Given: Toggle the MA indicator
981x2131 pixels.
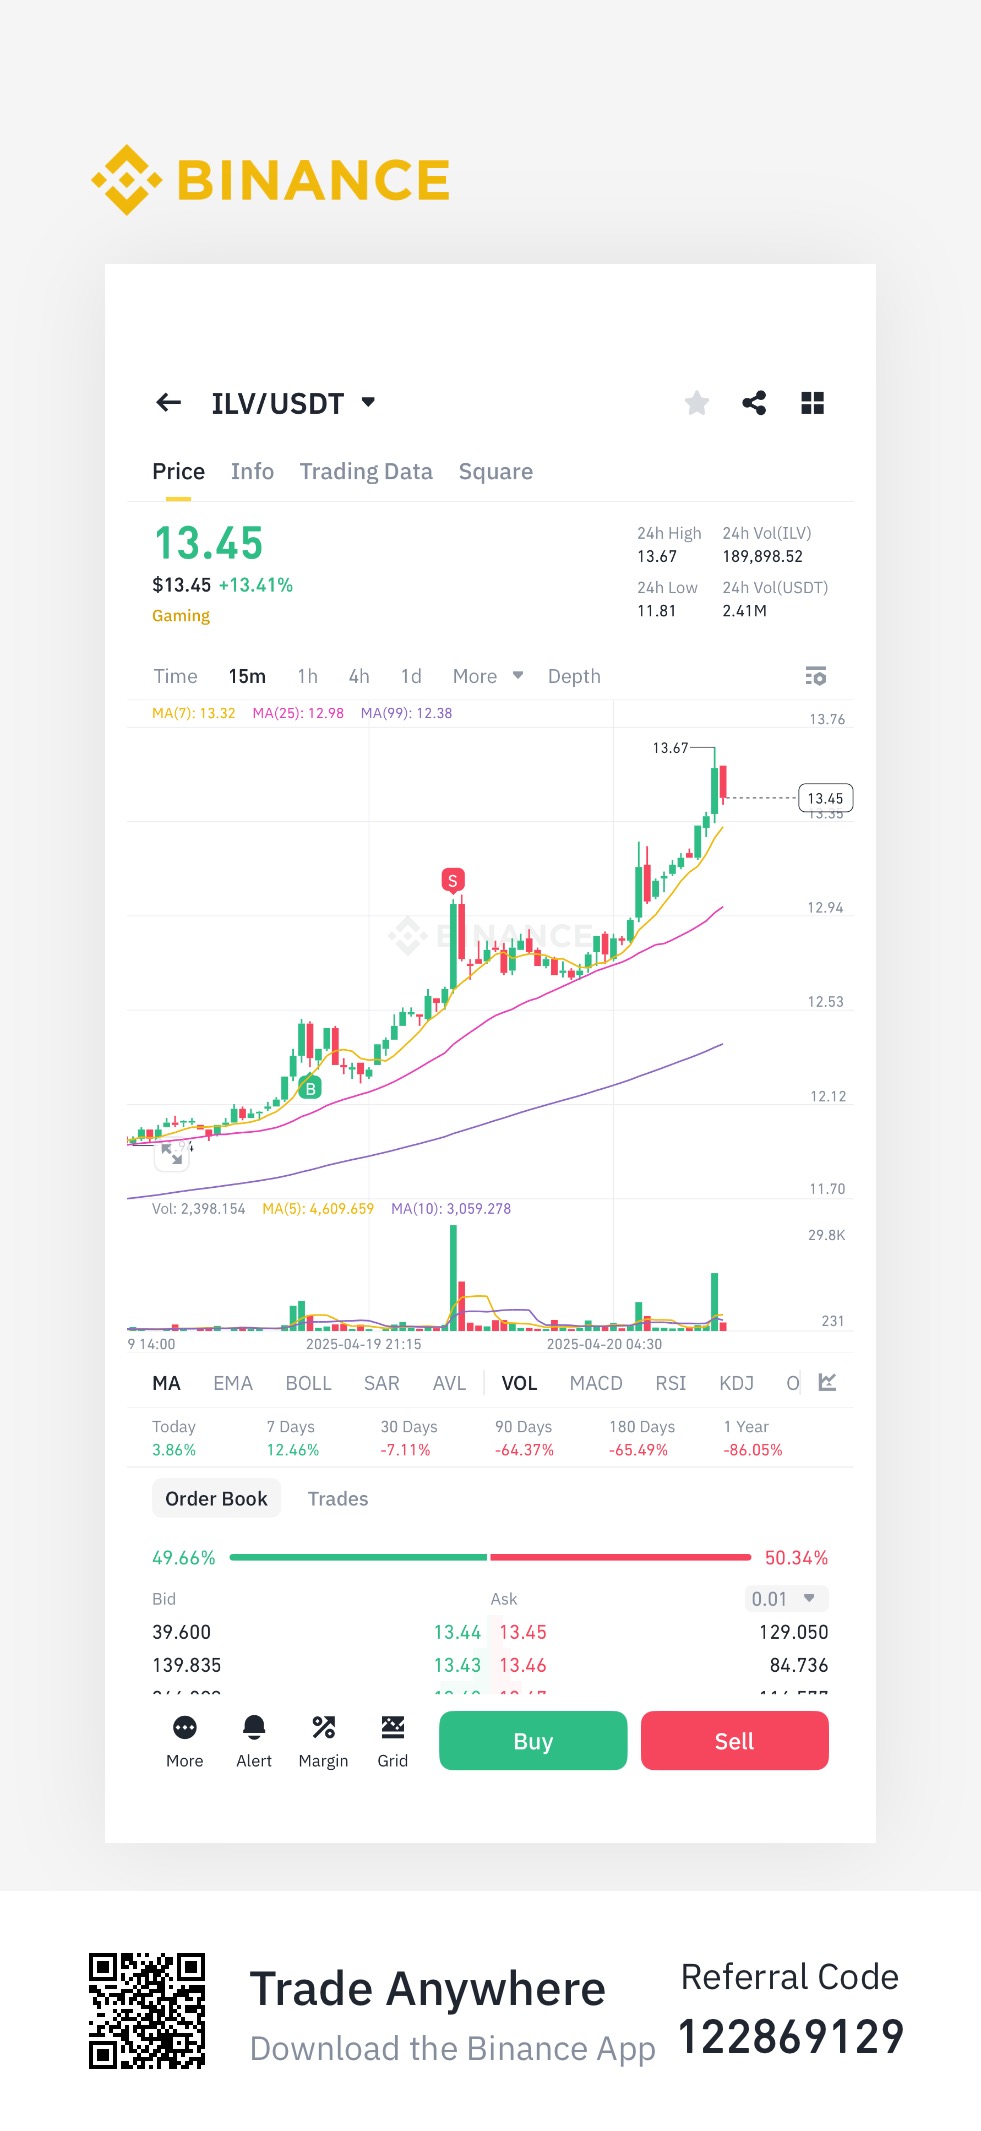Looking at the screenshot, I should pyautogui.click(x=166, y=1383).
